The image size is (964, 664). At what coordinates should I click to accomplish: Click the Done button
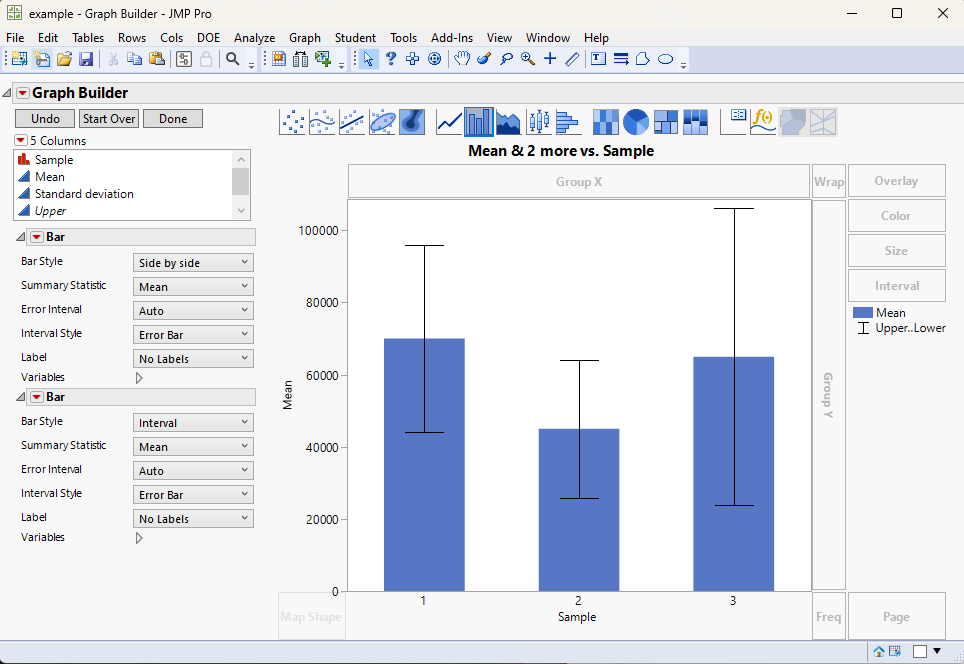point(173,119)
